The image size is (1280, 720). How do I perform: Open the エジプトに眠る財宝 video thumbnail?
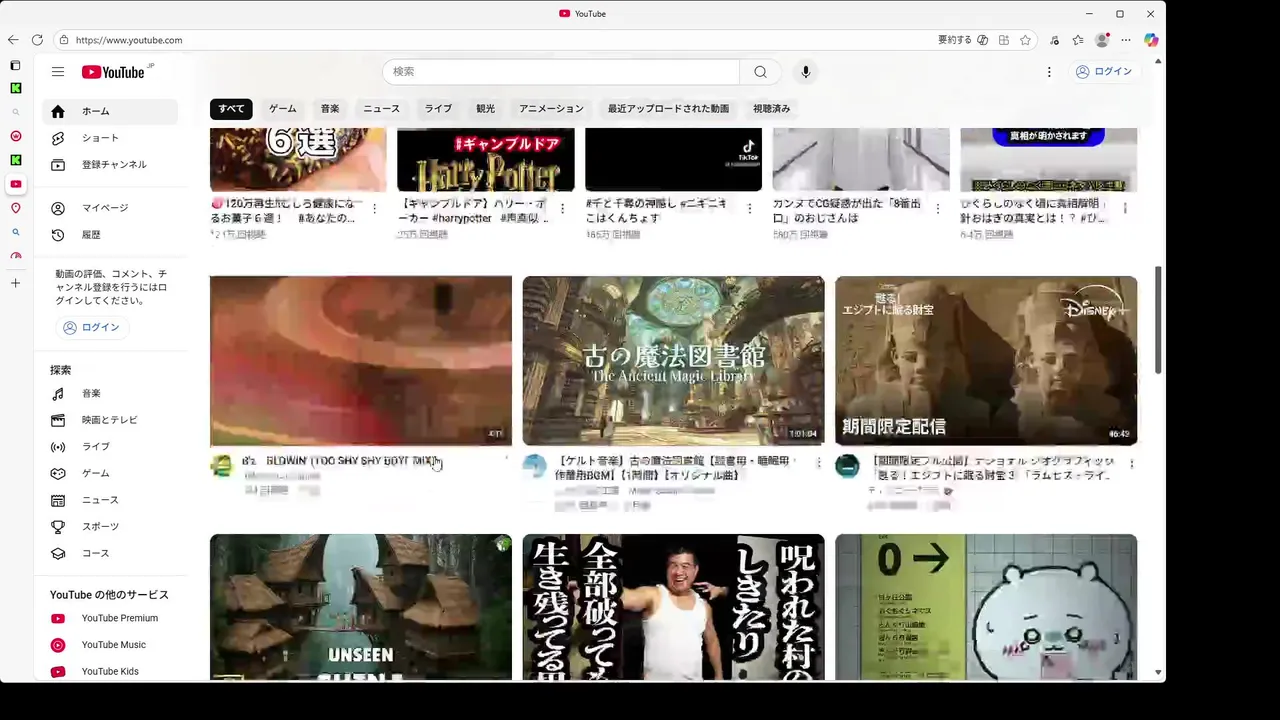tap(986, 361)
